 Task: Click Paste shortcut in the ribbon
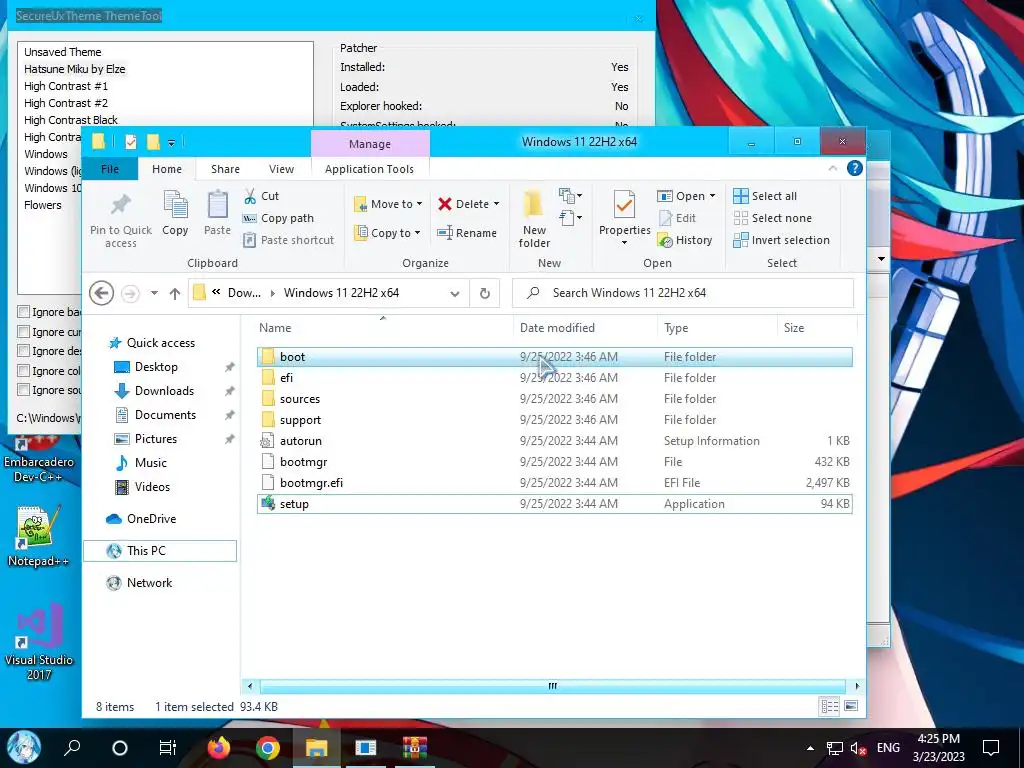289,240
